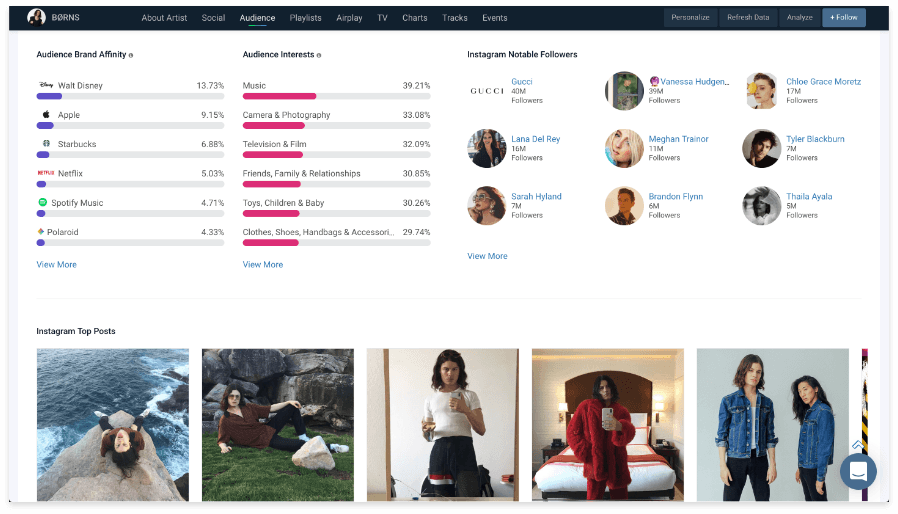Image resolution: width=898 pixels, height=514 pixels.
Task: Open the chat support bubble icon
Action: coord(858,472)
